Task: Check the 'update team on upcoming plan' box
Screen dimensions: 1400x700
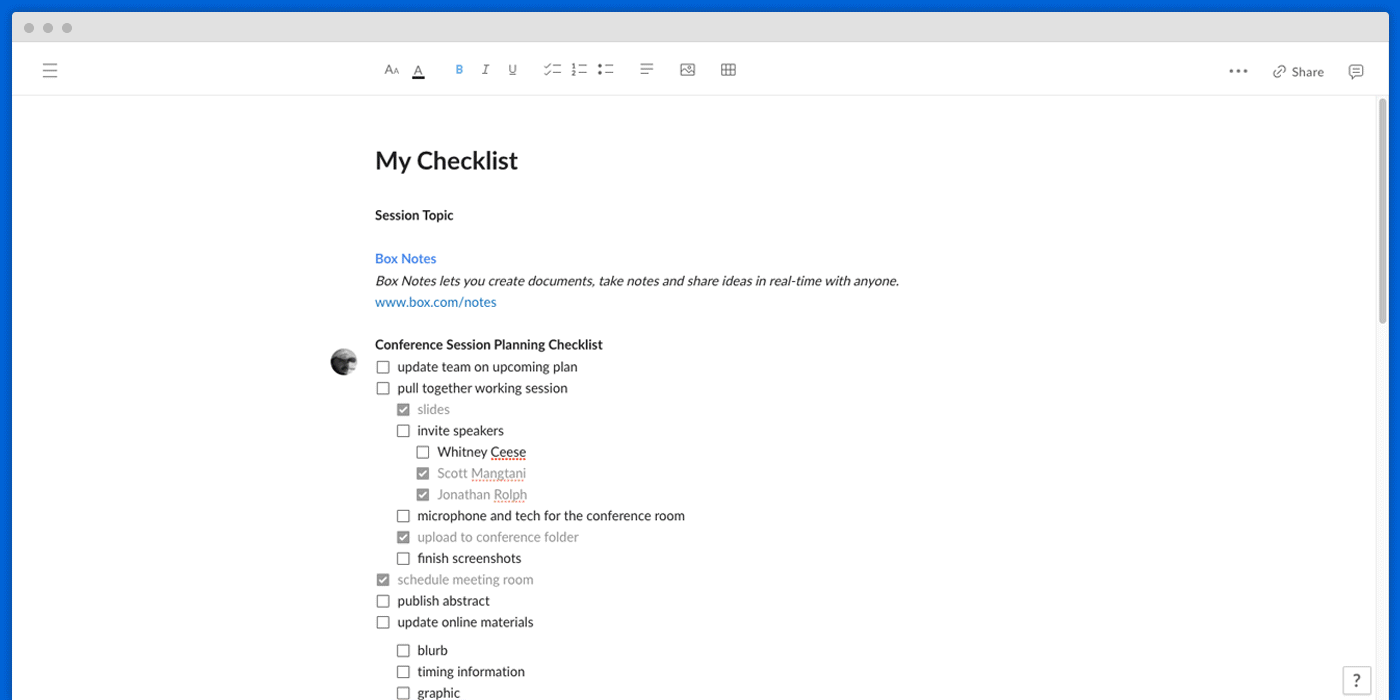Action: [x=383, y=367]
